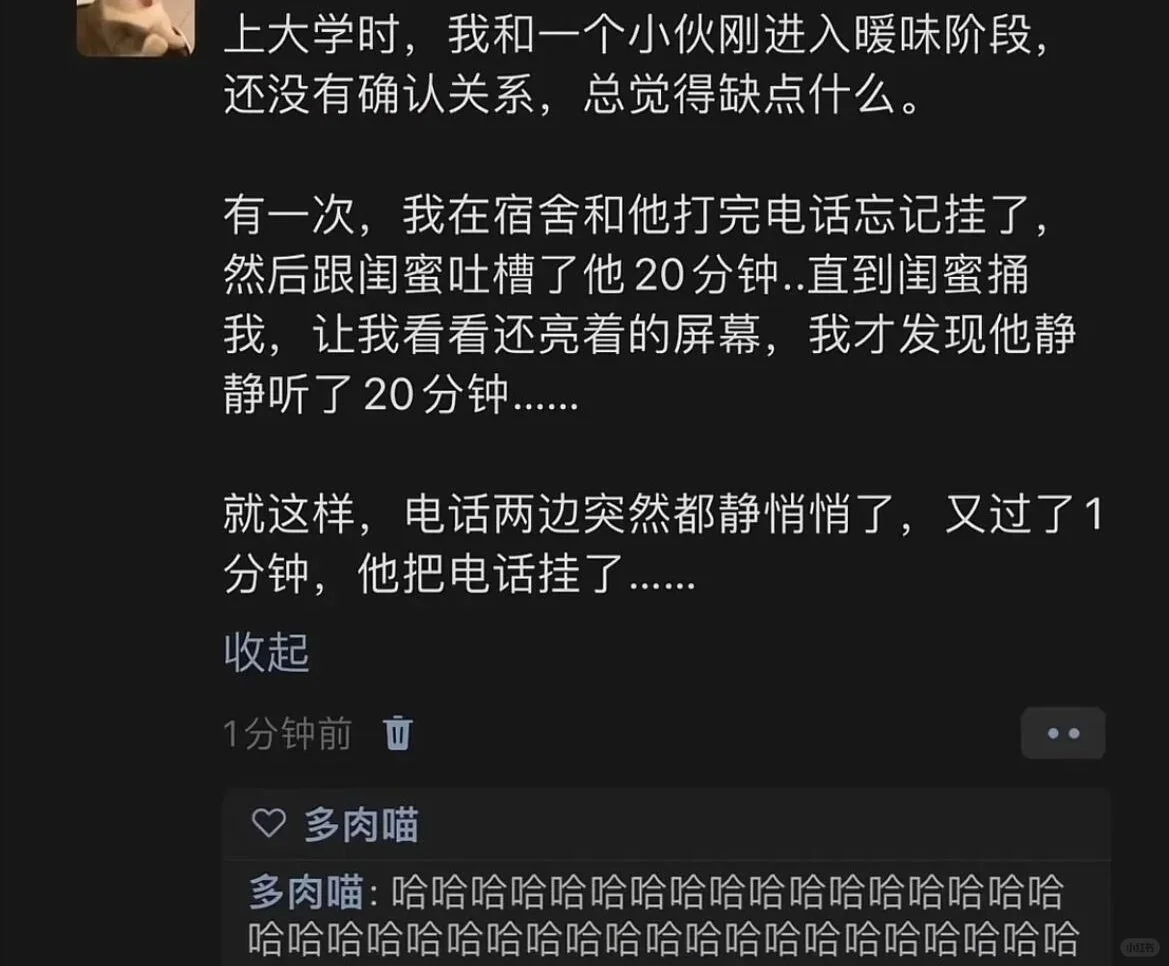
Task: Tap the 哈哈哈 reply text from 多肉喵
Action: click(x=664, y=917)
